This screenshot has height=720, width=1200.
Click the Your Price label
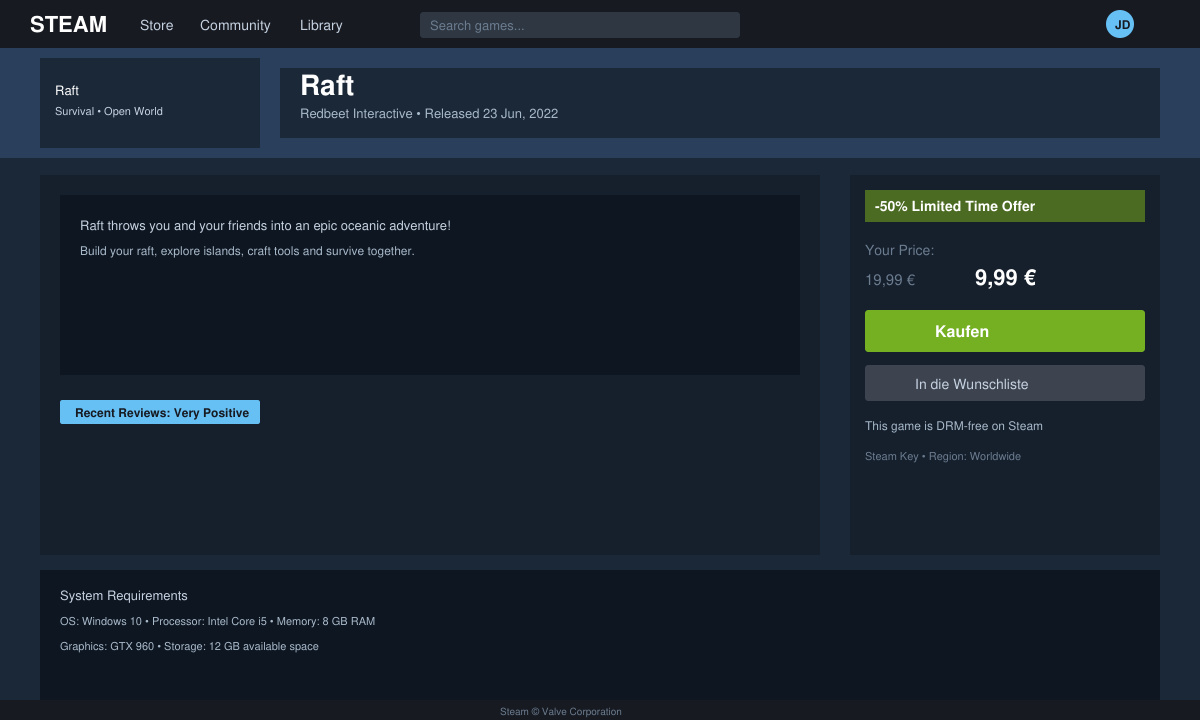click(899, 250)
